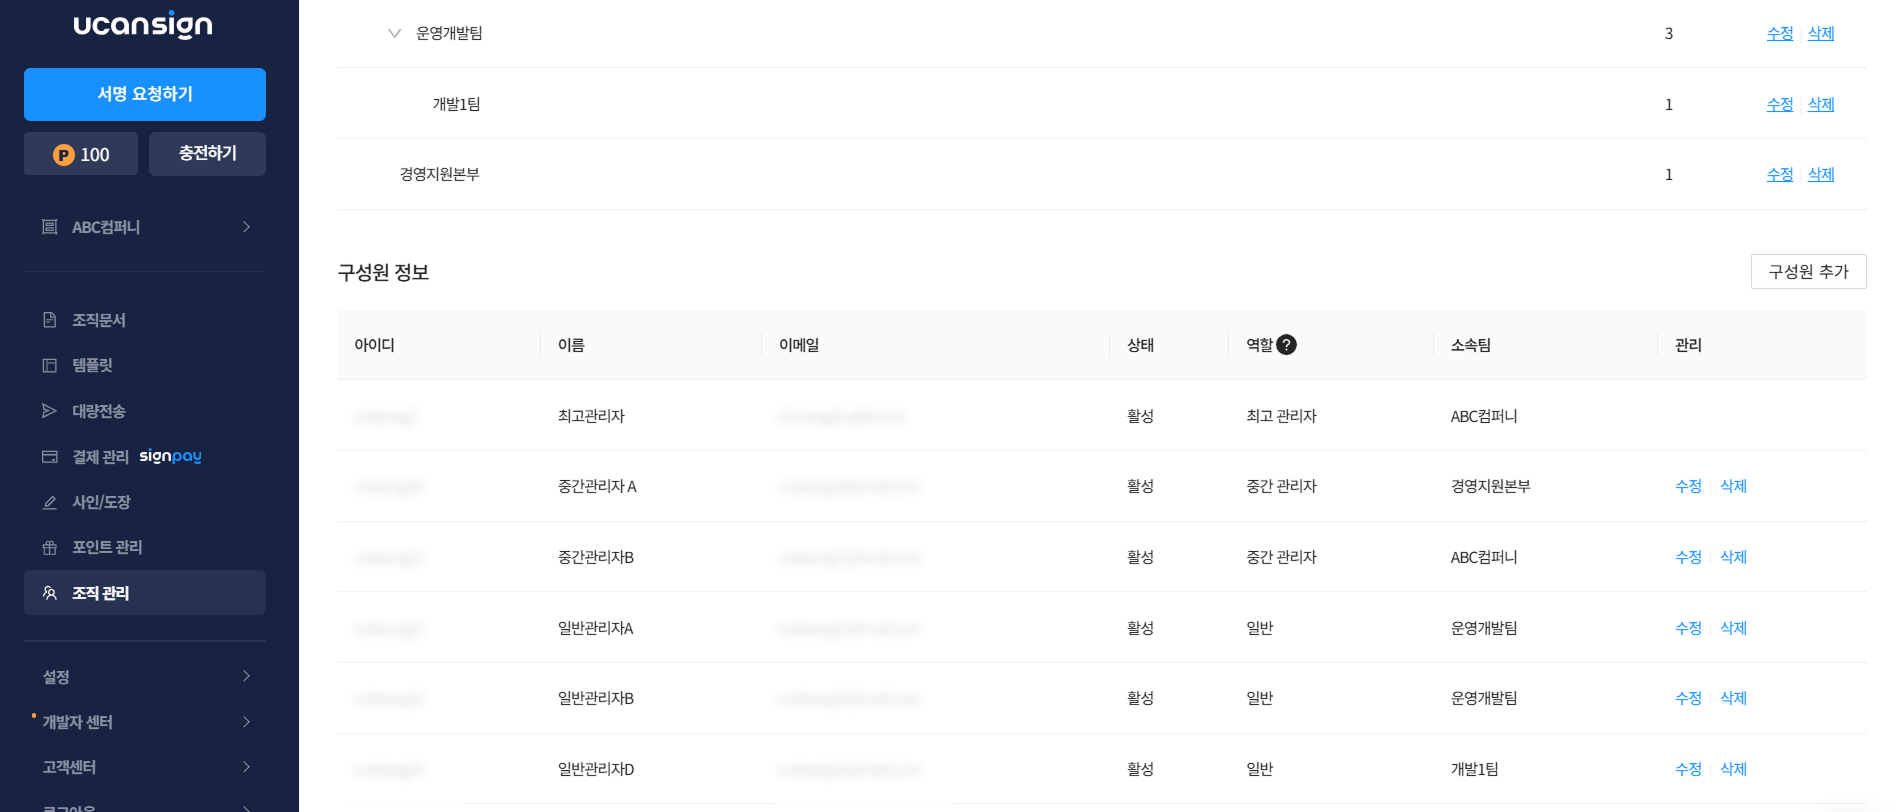
Task: Delete the 운영개발팀 team via 삭제
Action: [x=1821, y=33]
